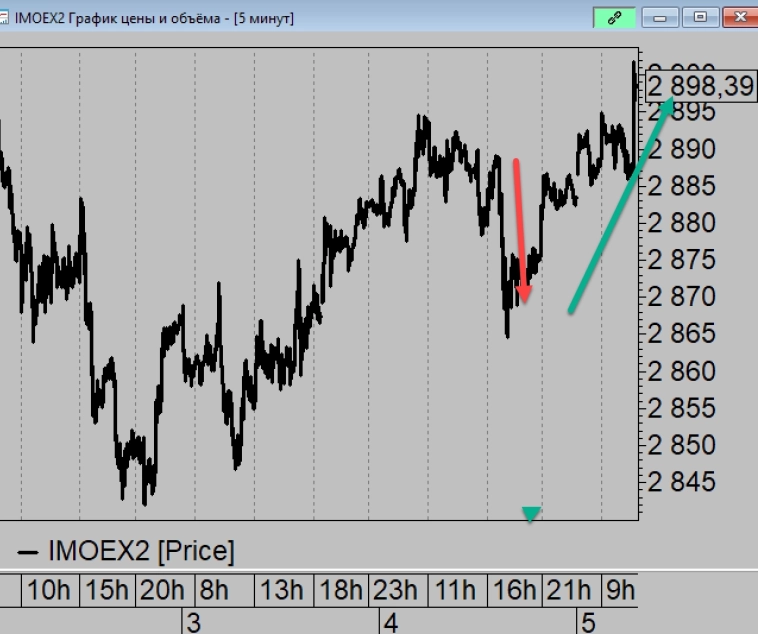This screenshot has height=634, width=758.
Task: Click the 2 870 price axis label
Action: [x=681, y=296]
